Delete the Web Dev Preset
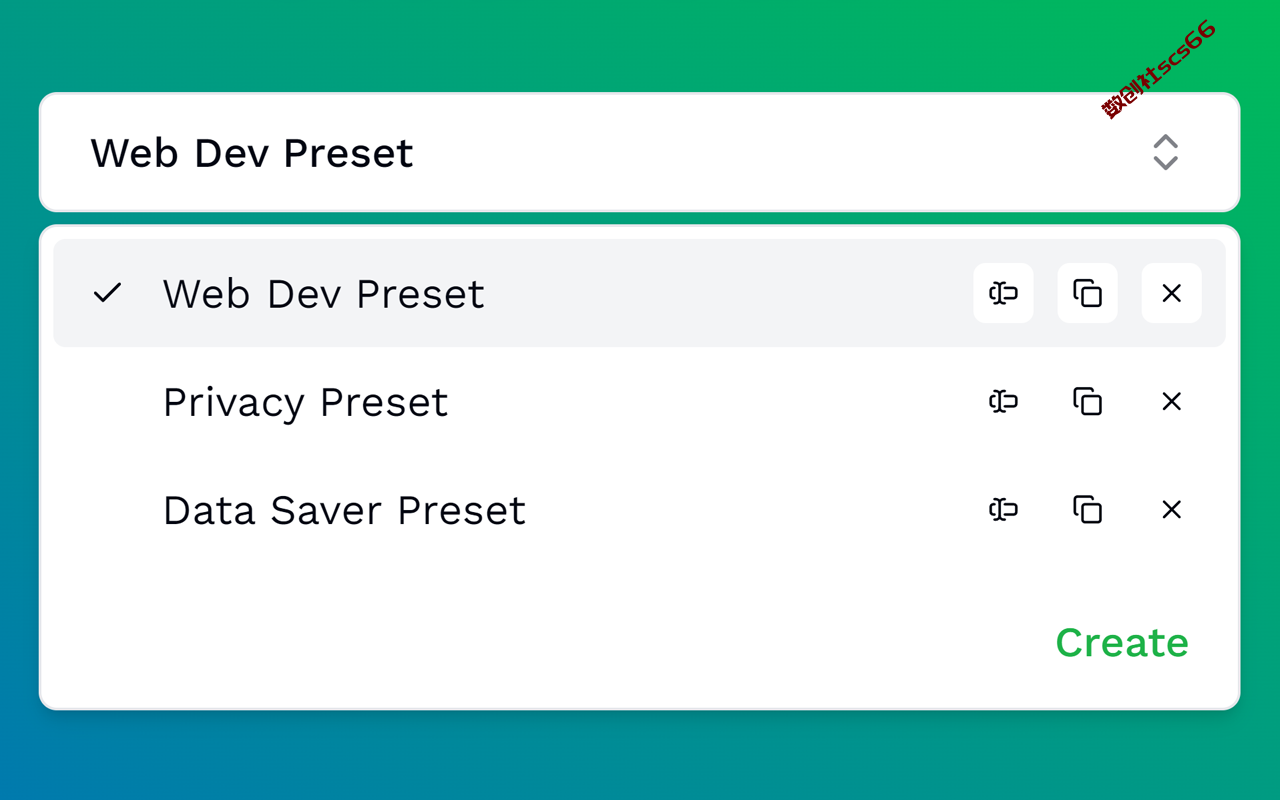 click(1171, 293)
